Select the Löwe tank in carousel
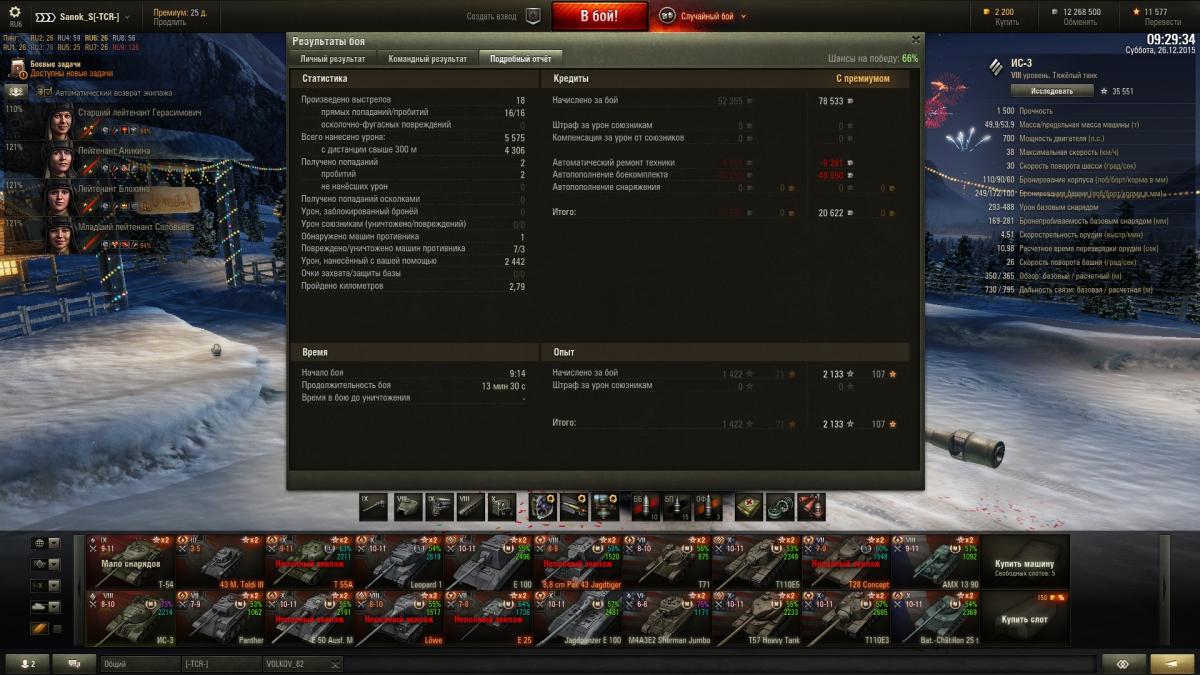 pos(400,618)
